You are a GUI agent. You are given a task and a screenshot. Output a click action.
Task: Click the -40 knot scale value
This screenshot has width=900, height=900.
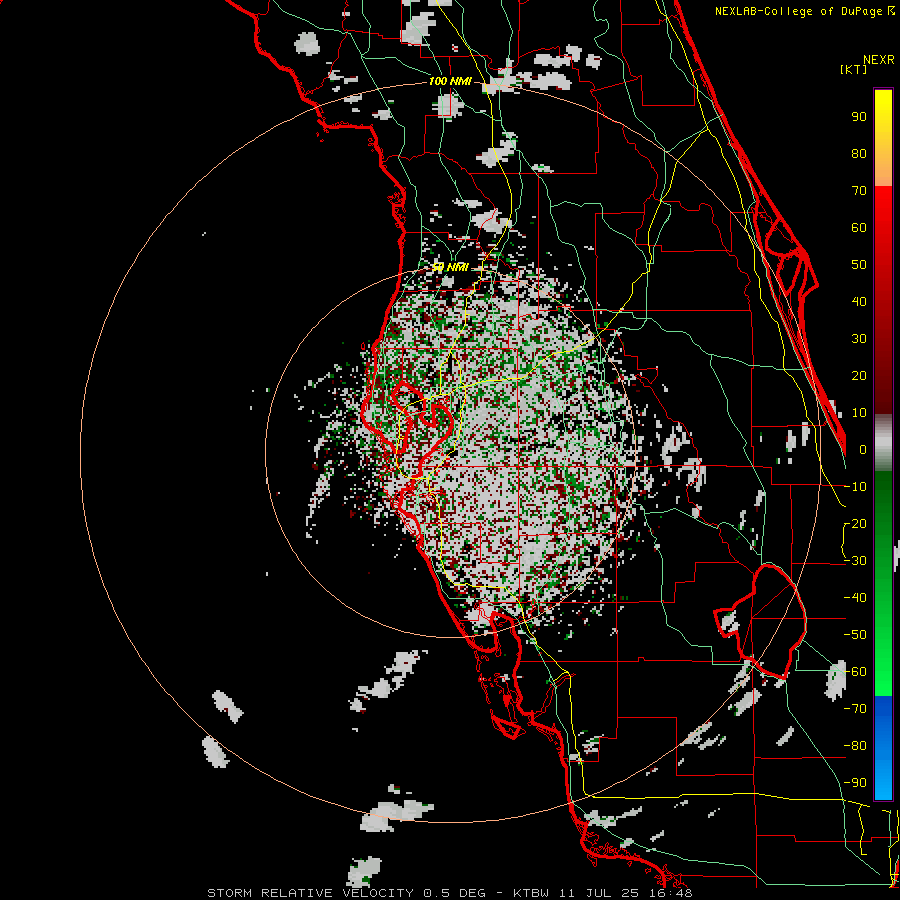point(855,598)
